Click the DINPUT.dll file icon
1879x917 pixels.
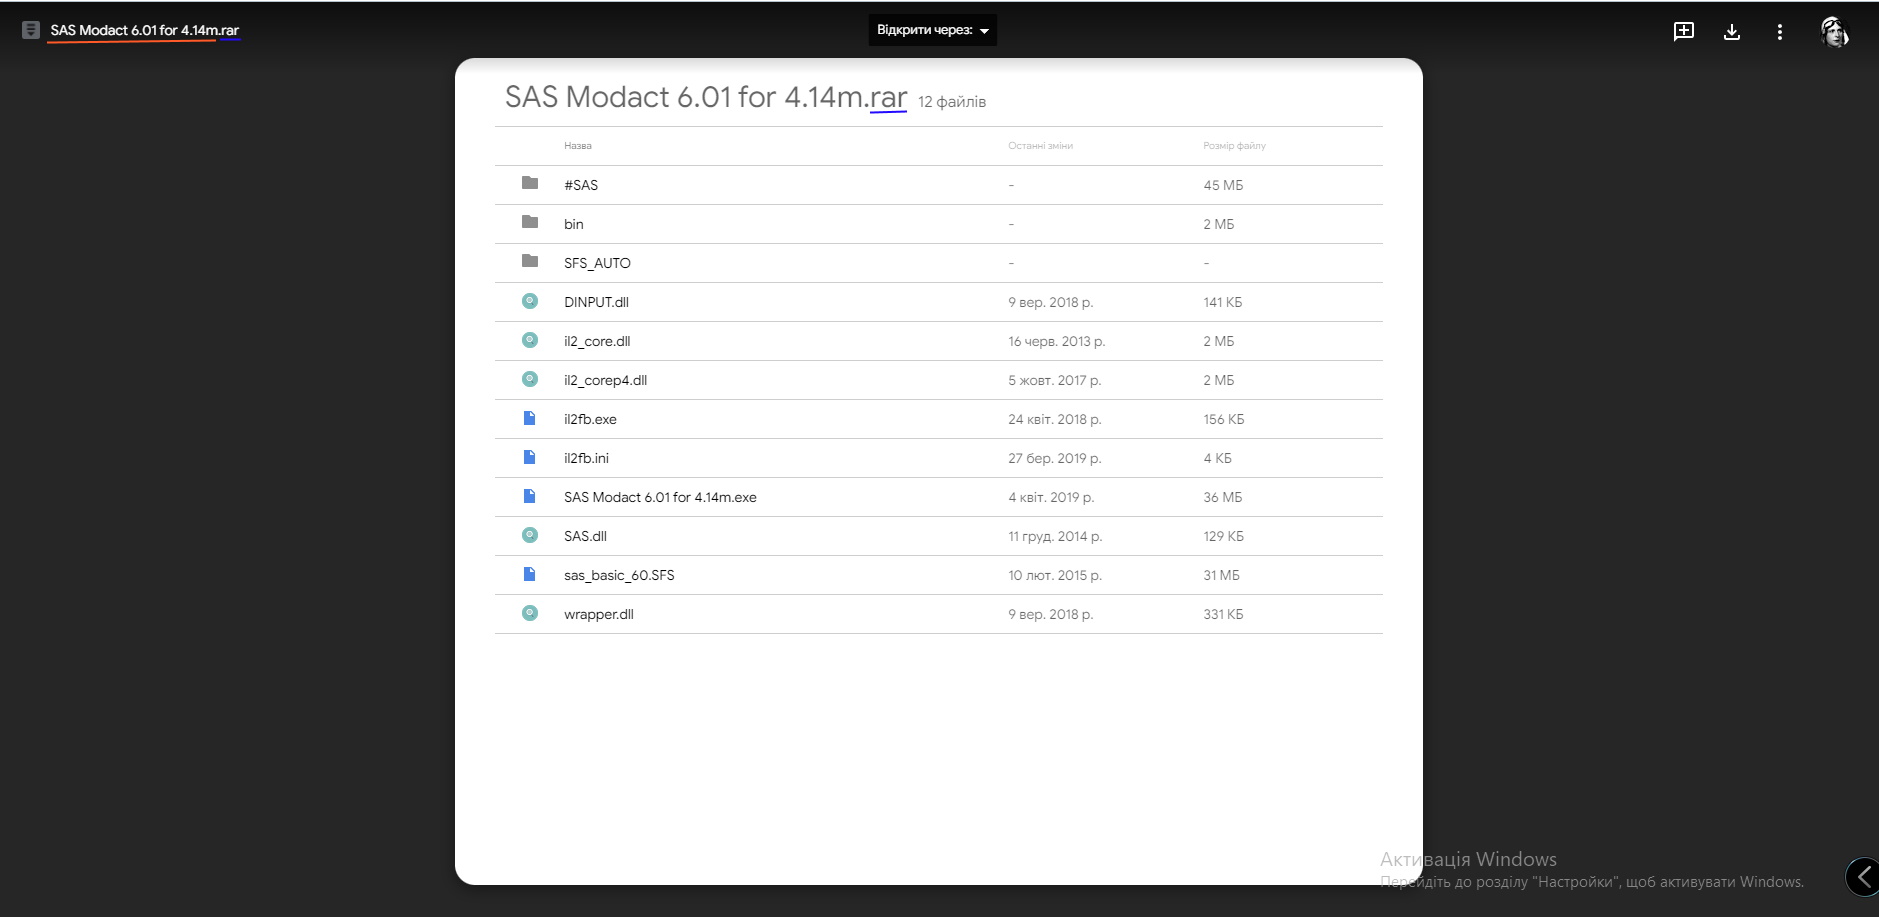(x=530, y=301)
